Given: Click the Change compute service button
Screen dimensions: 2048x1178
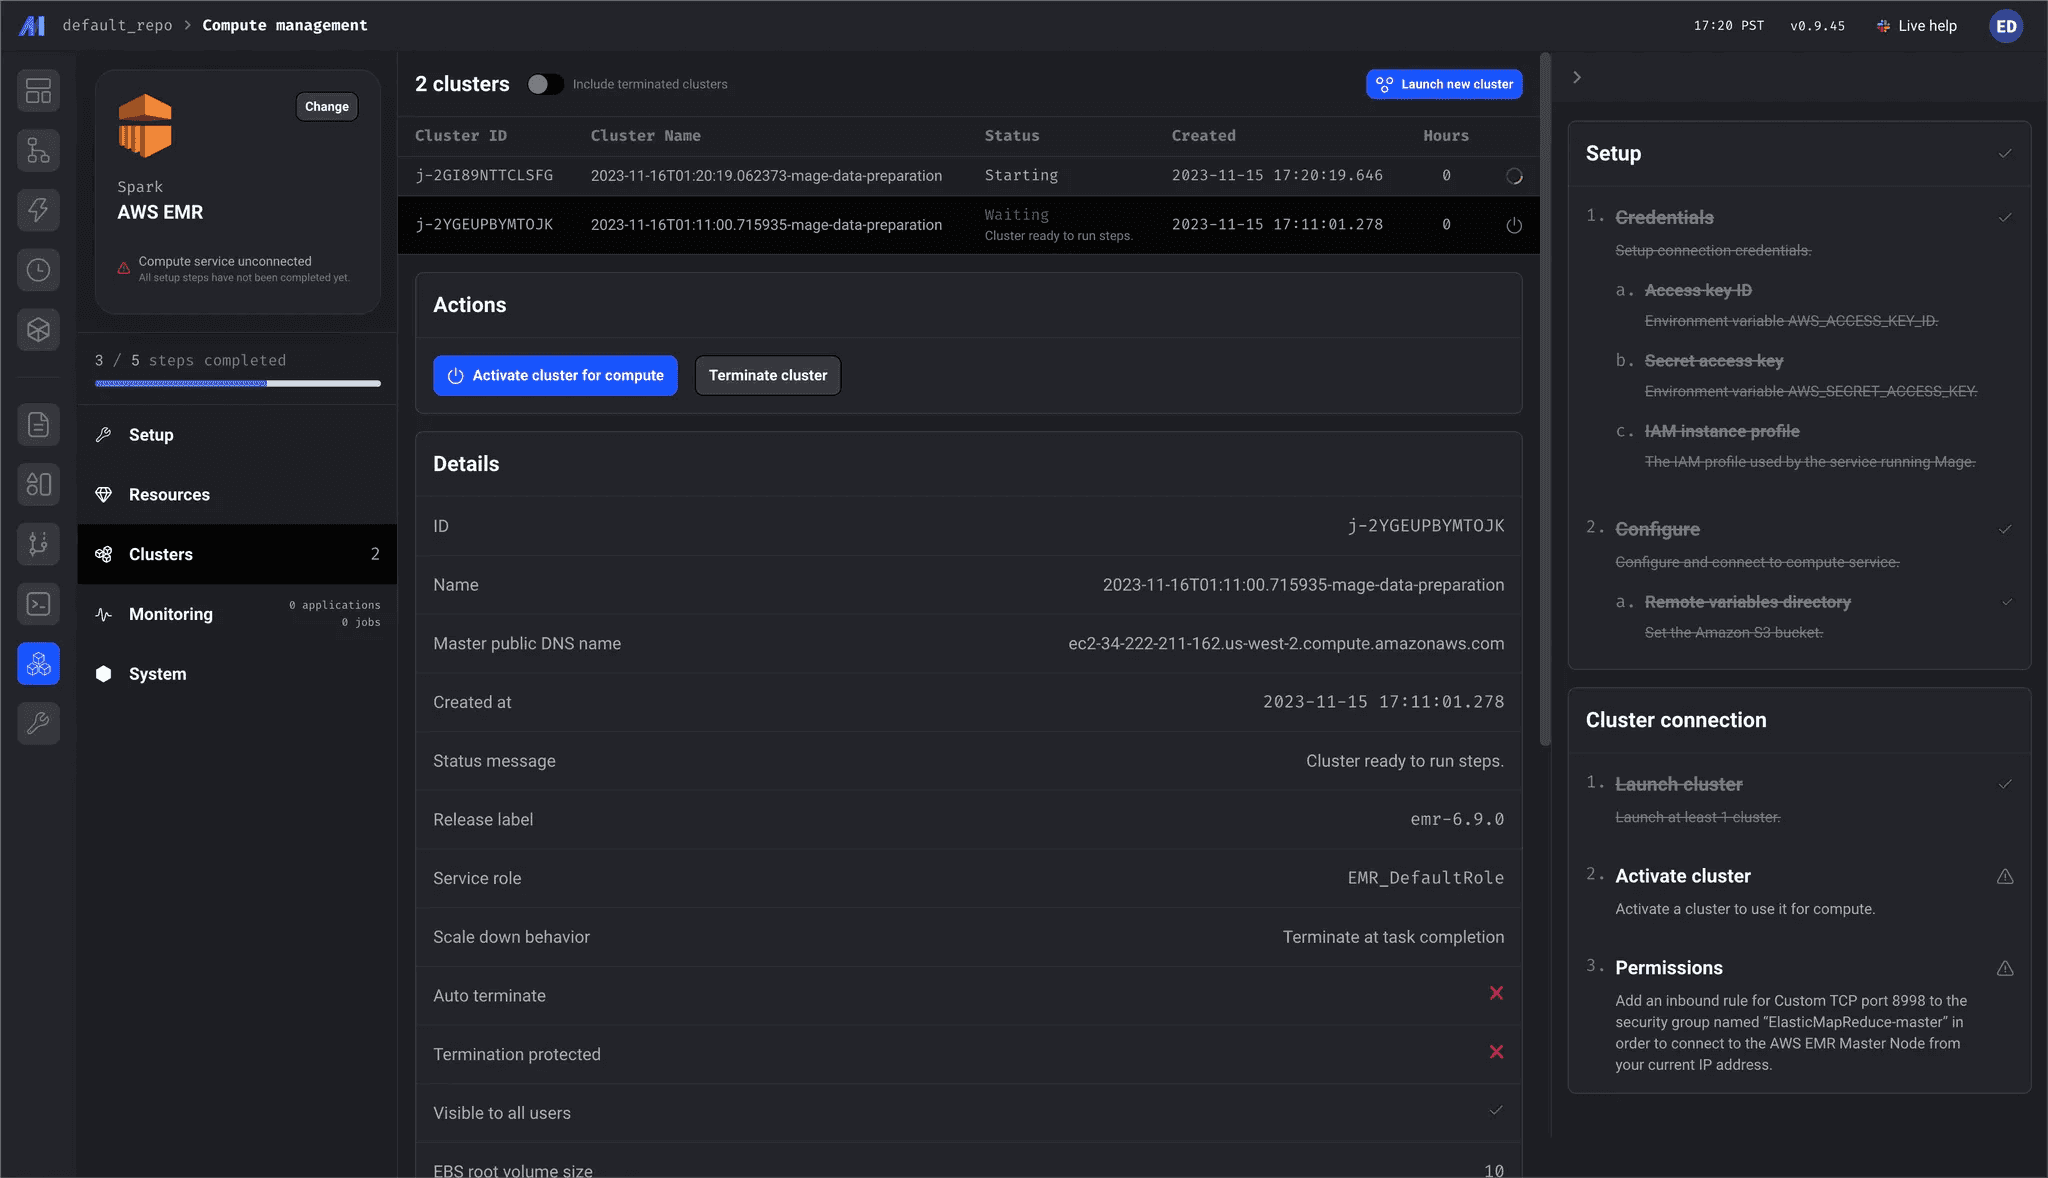Looking at the screenshot, I should [327, 106].
